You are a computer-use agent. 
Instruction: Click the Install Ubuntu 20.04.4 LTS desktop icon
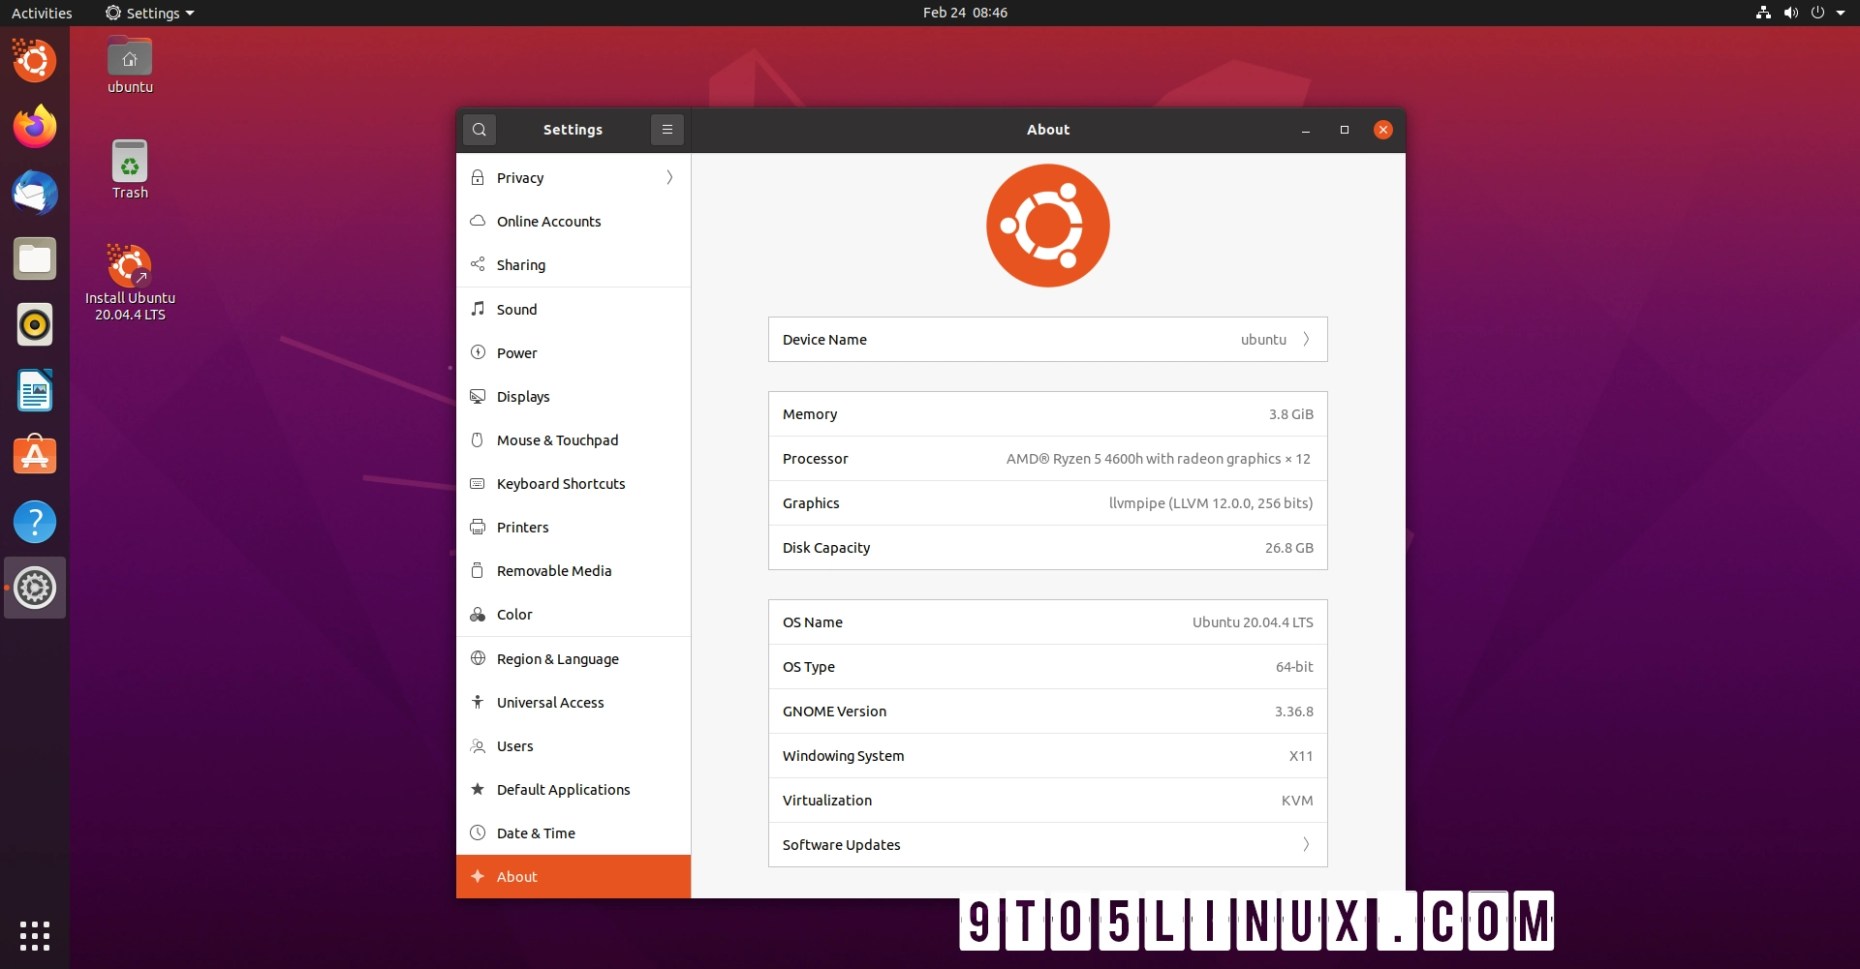130,282
